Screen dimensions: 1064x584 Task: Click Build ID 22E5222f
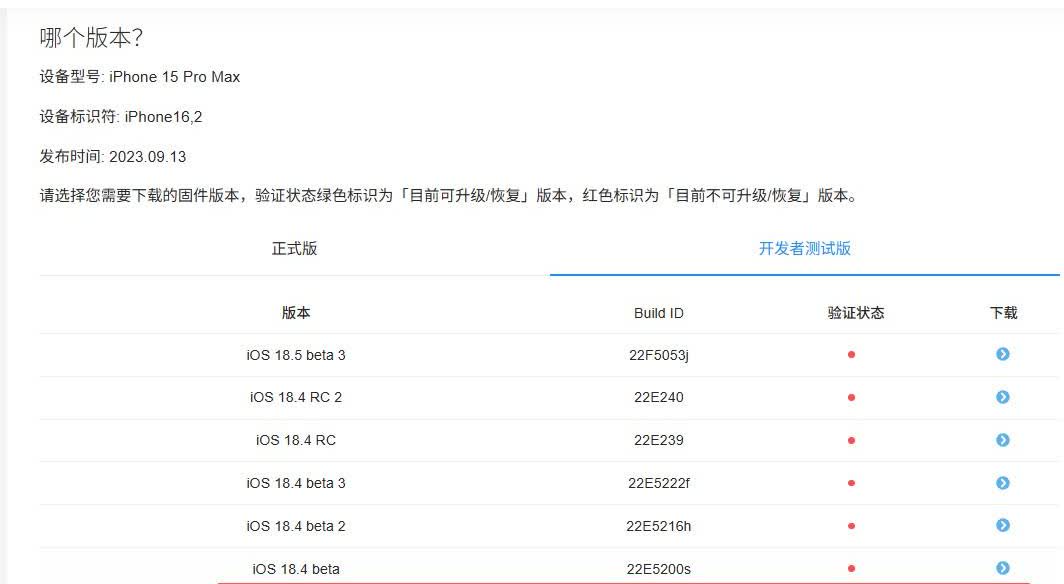(x=658, y=483)
